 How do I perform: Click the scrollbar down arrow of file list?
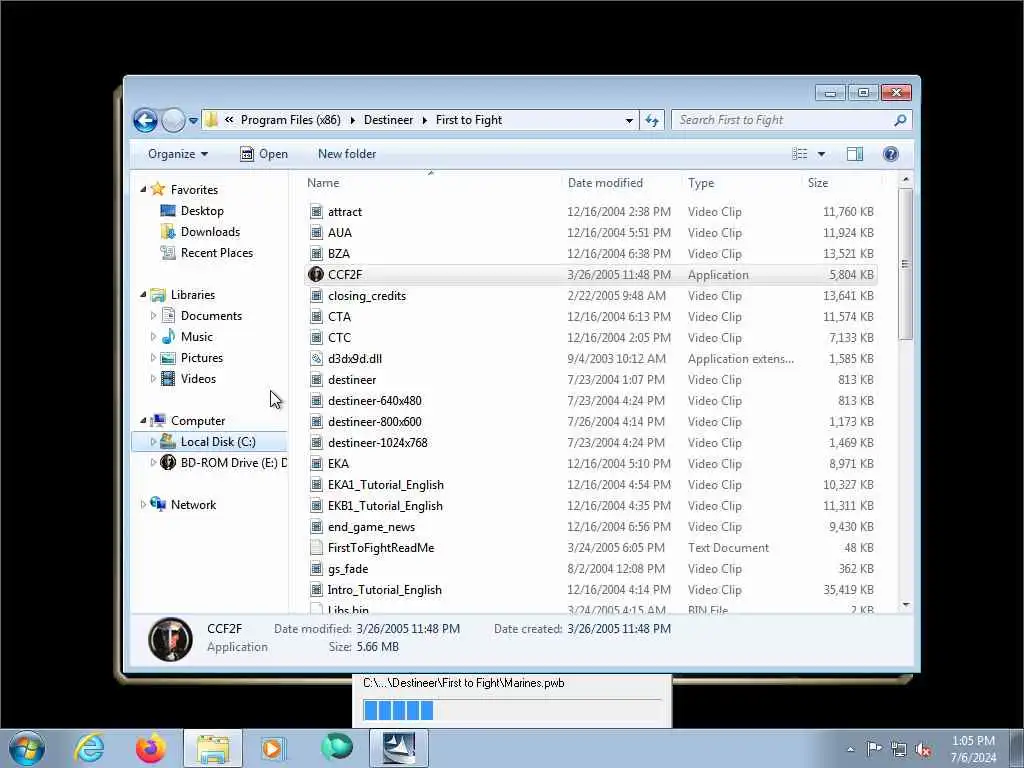pyautogui.click(x=905, y=605)
